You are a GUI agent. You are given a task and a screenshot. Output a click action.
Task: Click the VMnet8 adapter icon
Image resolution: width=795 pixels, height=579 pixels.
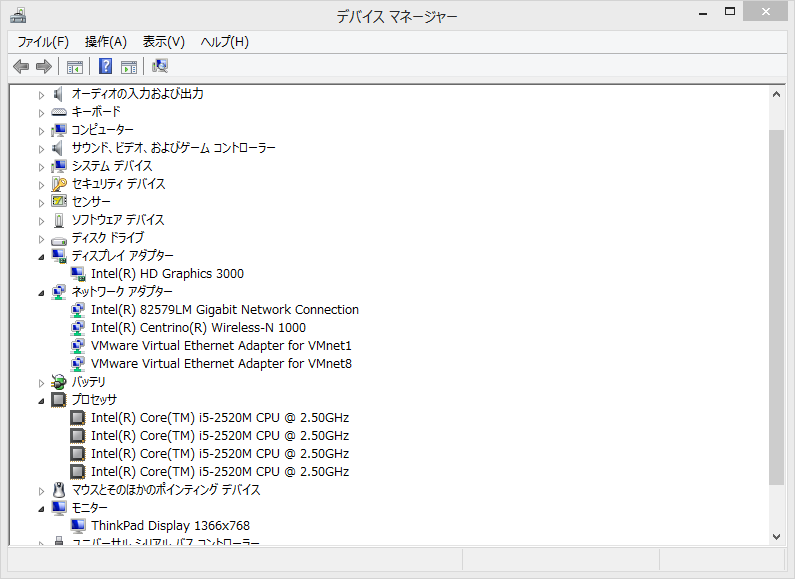pos(78,364)
